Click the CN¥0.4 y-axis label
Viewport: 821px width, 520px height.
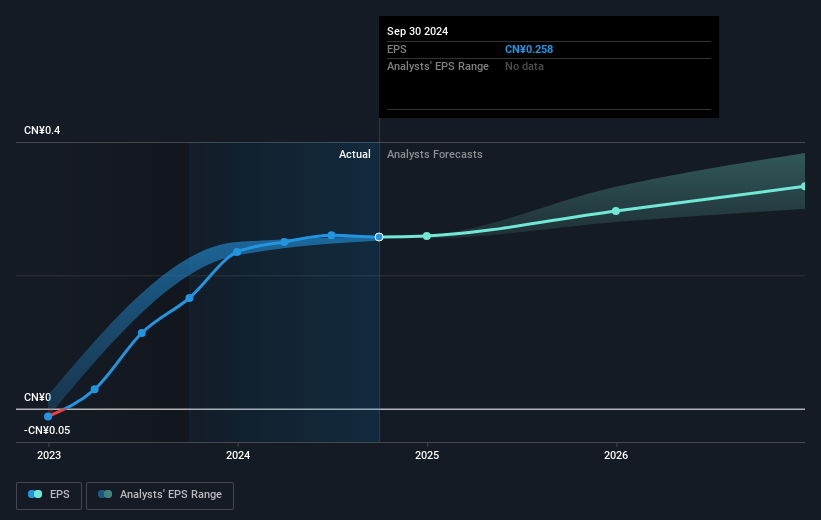pyautogui.click(x=42, y=130)
